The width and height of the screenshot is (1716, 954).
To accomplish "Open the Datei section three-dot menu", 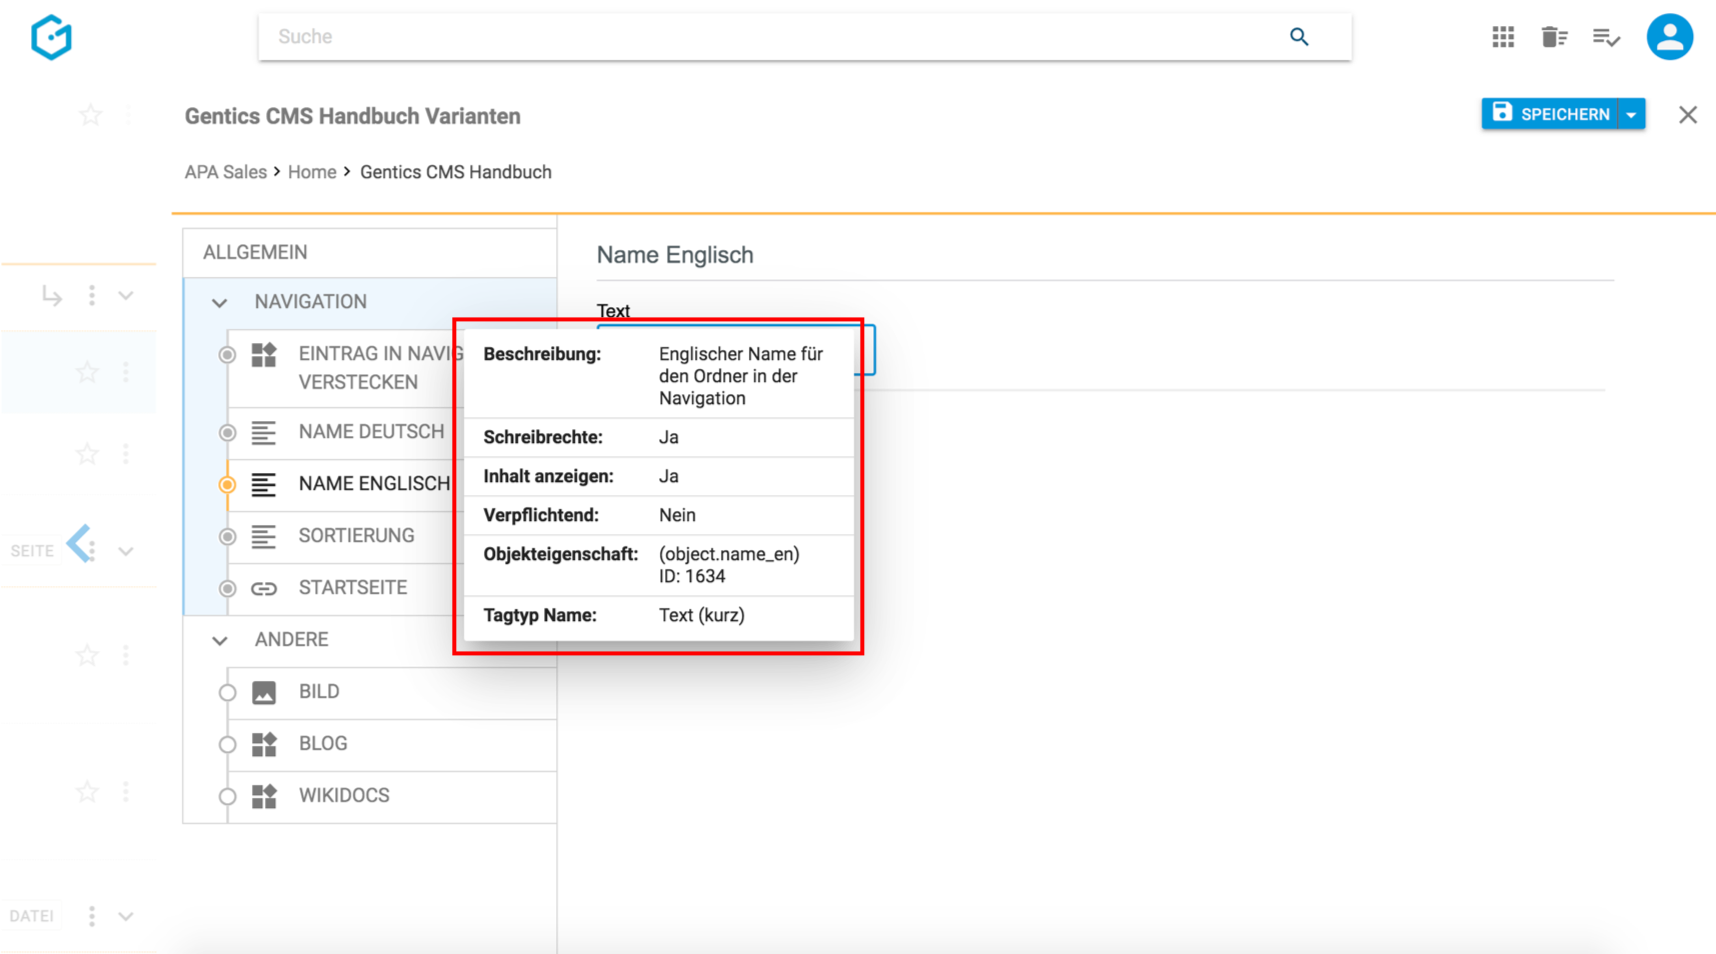I will point(92,916).
